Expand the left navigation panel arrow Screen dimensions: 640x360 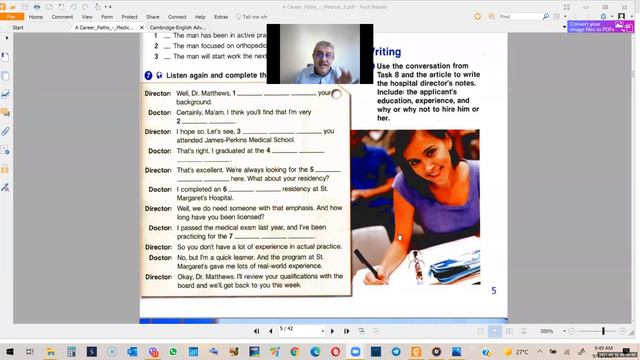[x=7, y=38]
